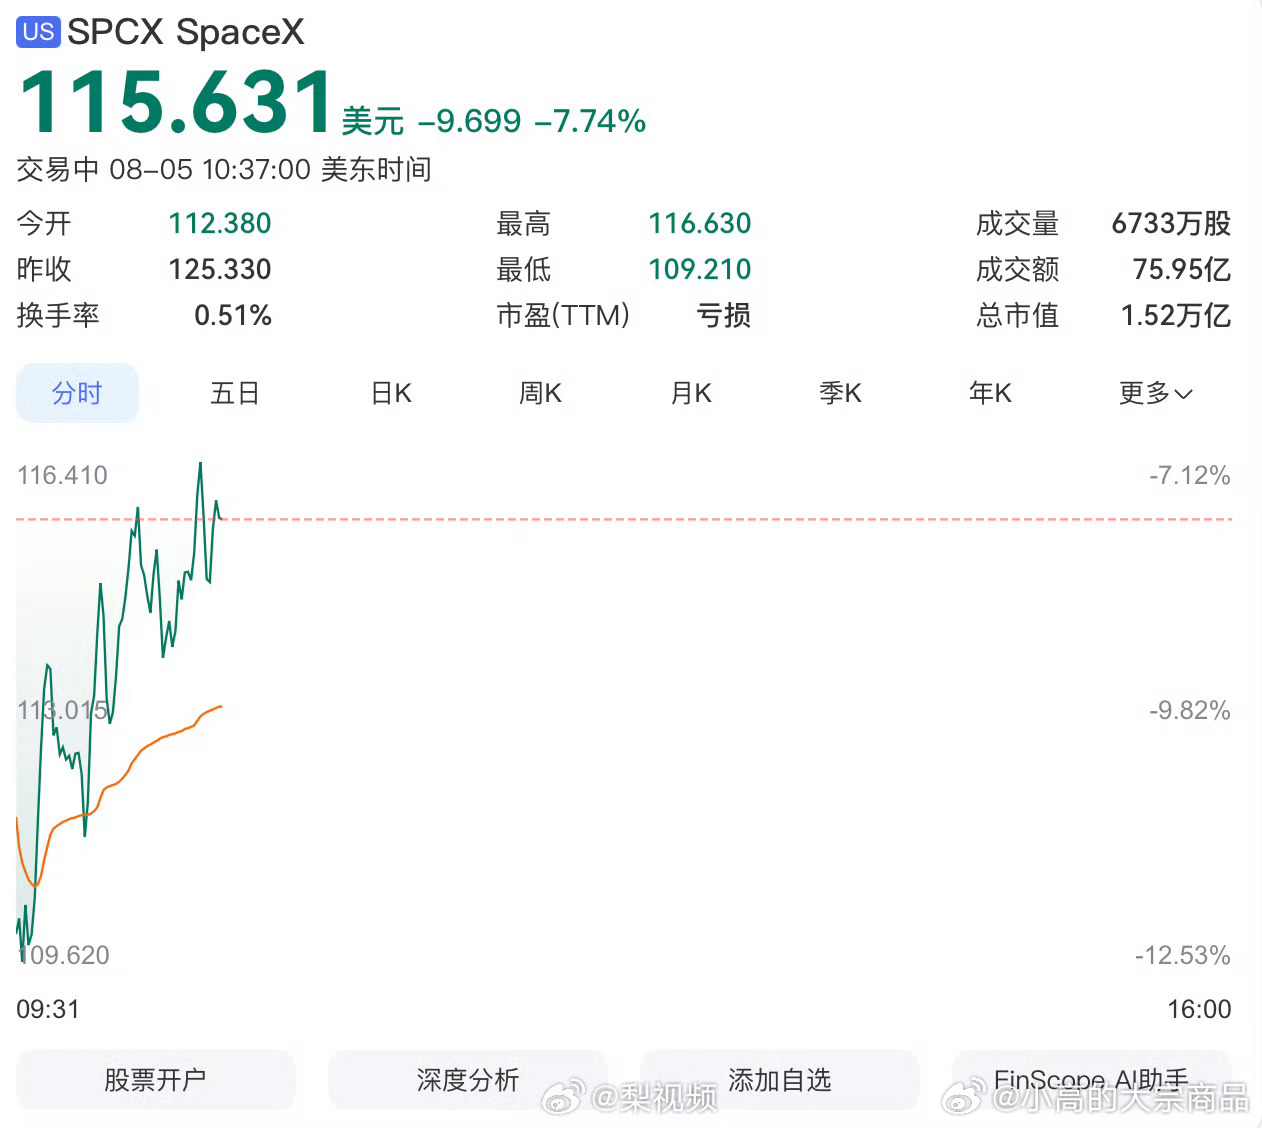Click the price change -9.699
The width and height of the screenshot is (1262, 1128).
[469, 121]
